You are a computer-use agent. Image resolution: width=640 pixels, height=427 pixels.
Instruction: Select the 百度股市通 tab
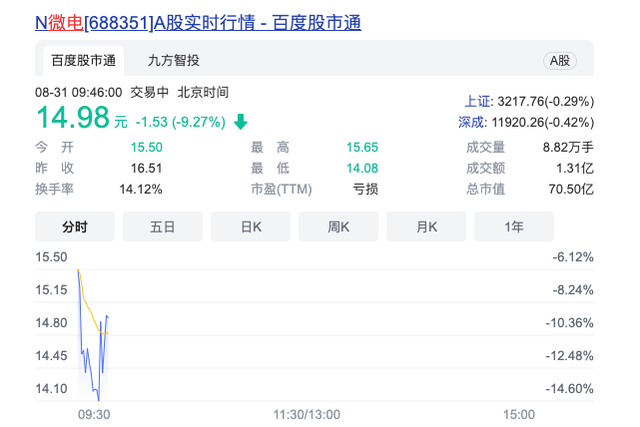coord(83,61)
